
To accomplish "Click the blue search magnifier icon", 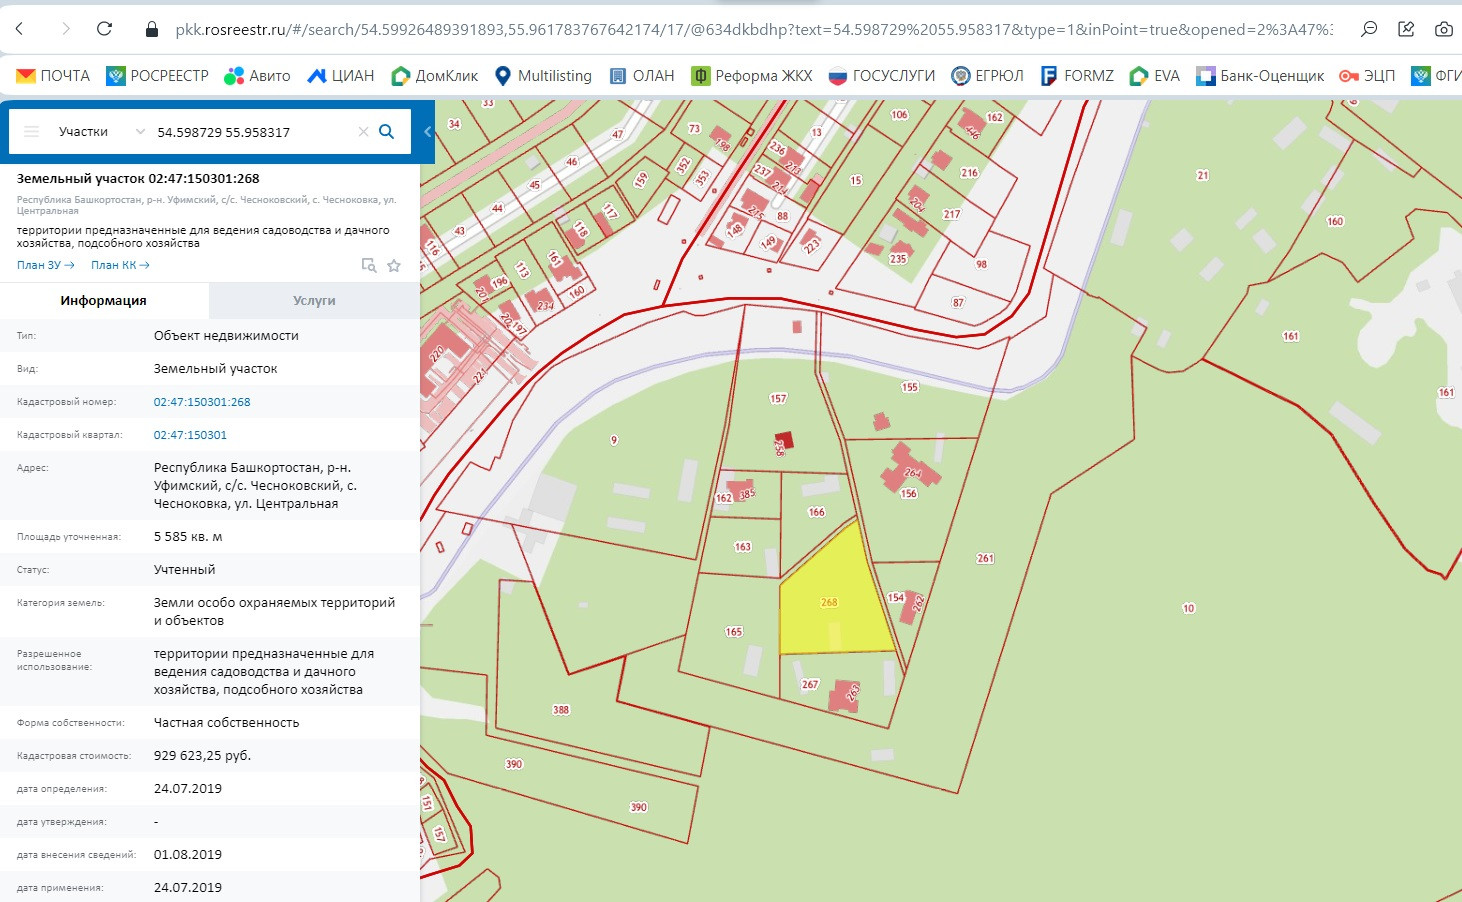I will tap(386, 132).
